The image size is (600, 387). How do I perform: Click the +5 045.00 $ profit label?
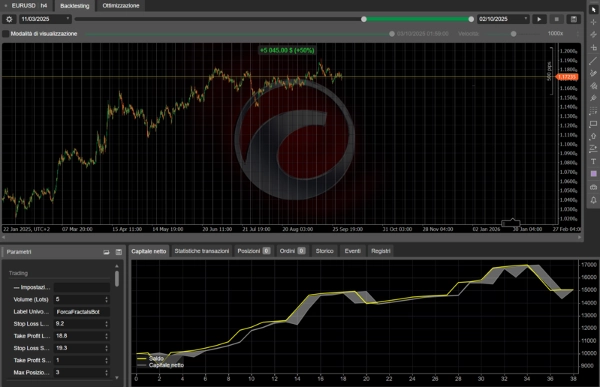click(287, 50)
